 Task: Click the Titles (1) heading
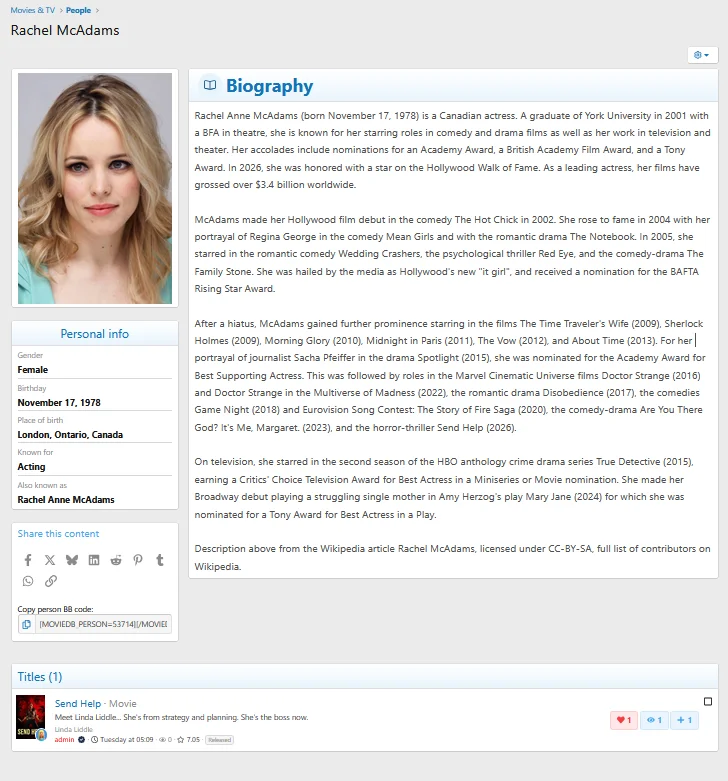click(40, 676)
